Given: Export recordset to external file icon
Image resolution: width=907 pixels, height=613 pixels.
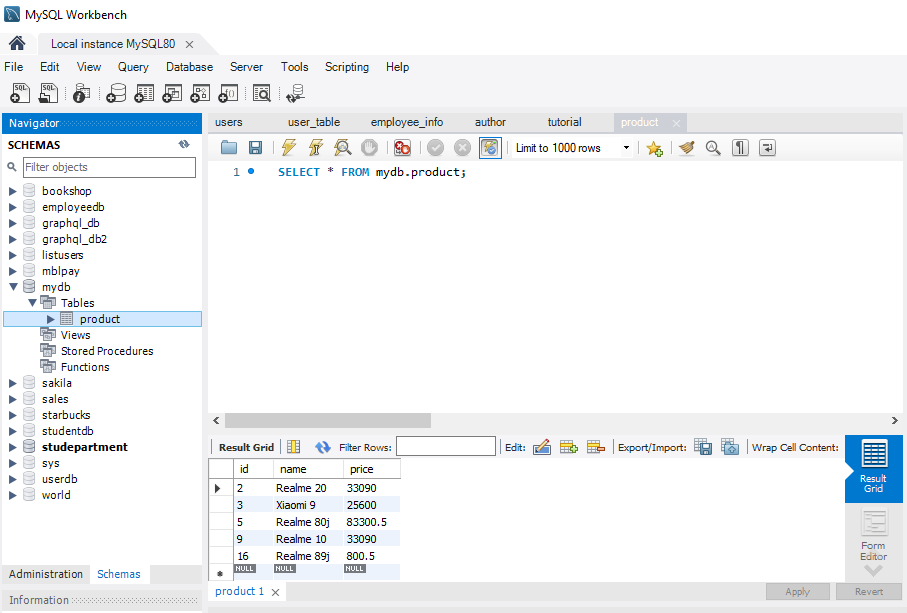Looking at the screenshot, I should tap(703, 447).
